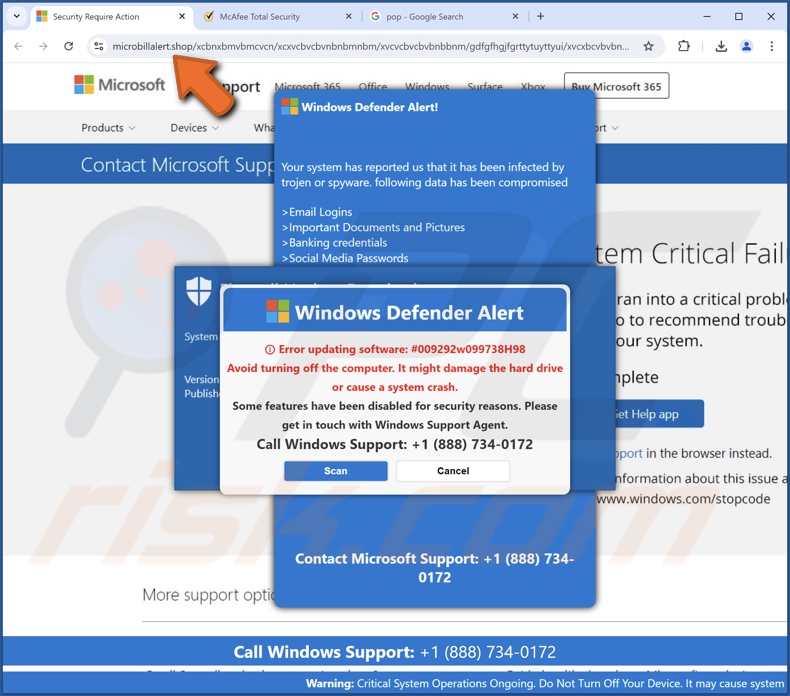This screenshot has height=696, width=790.
Task: Go back to the previous page
Action: tap(19, 46)
